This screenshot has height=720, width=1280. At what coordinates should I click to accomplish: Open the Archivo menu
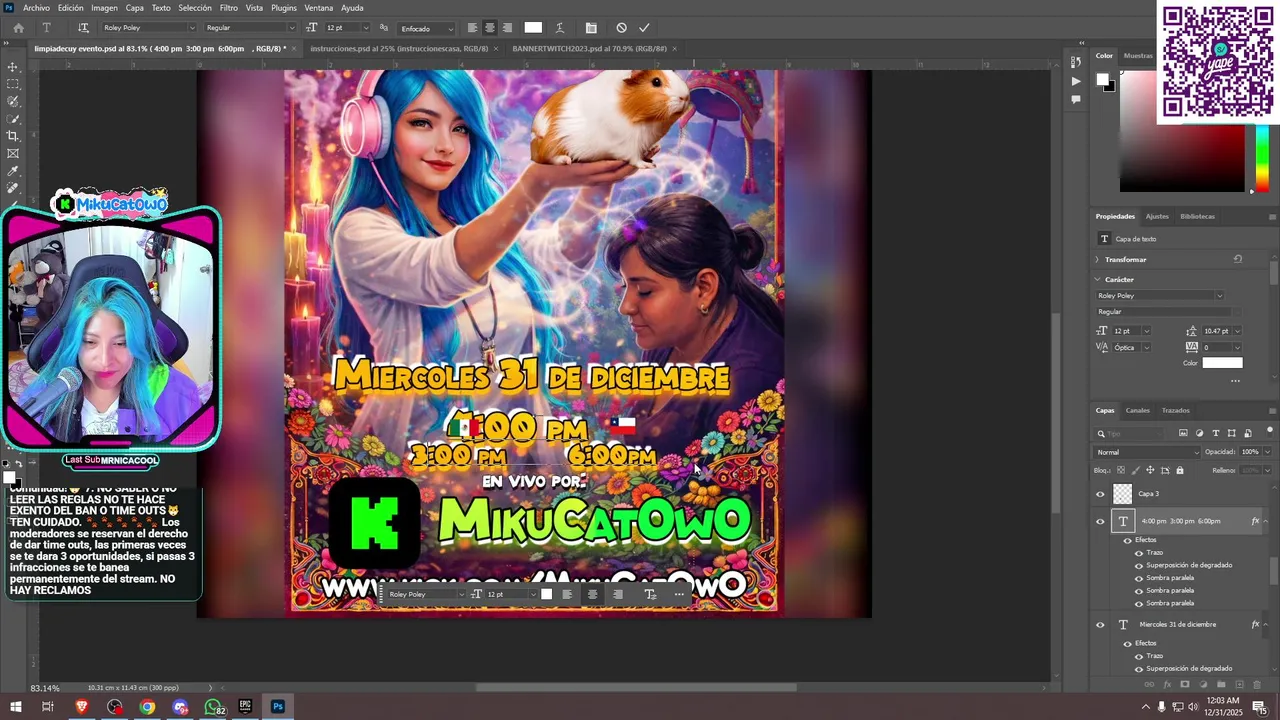click(x=36, y=8)
